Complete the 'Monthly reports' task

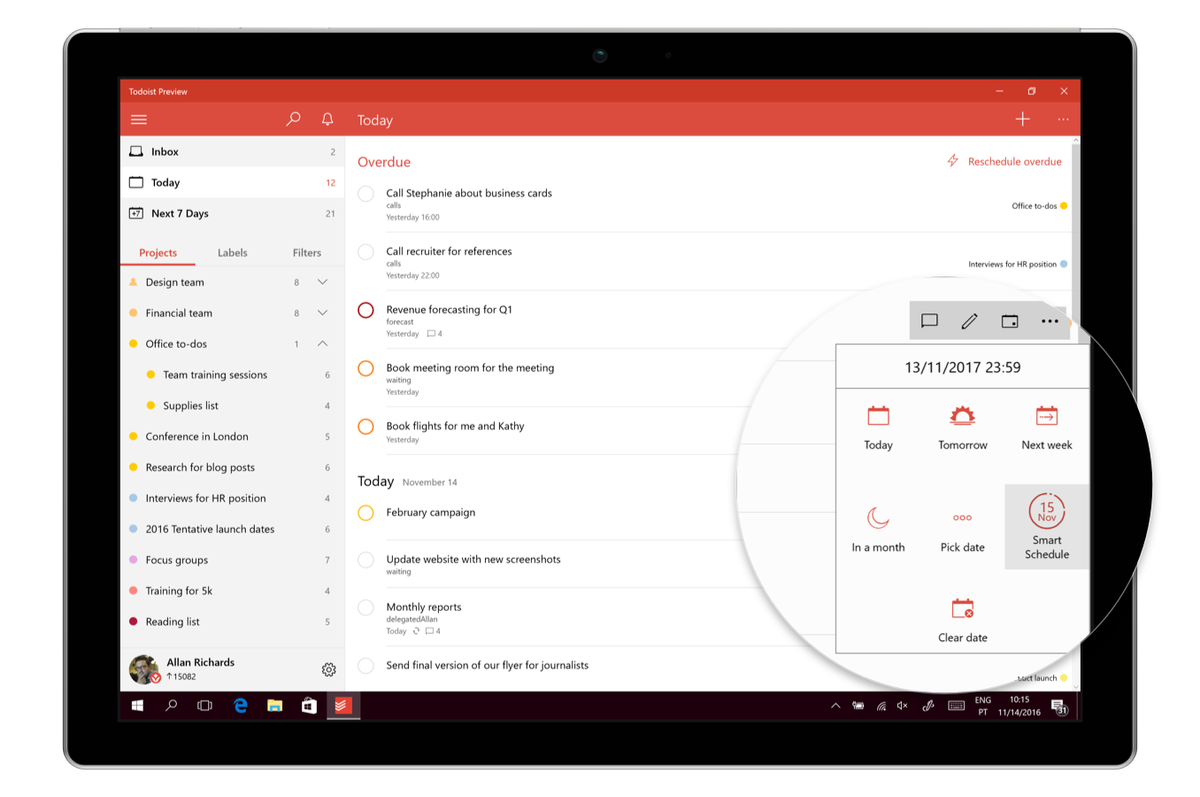point(365,607)
